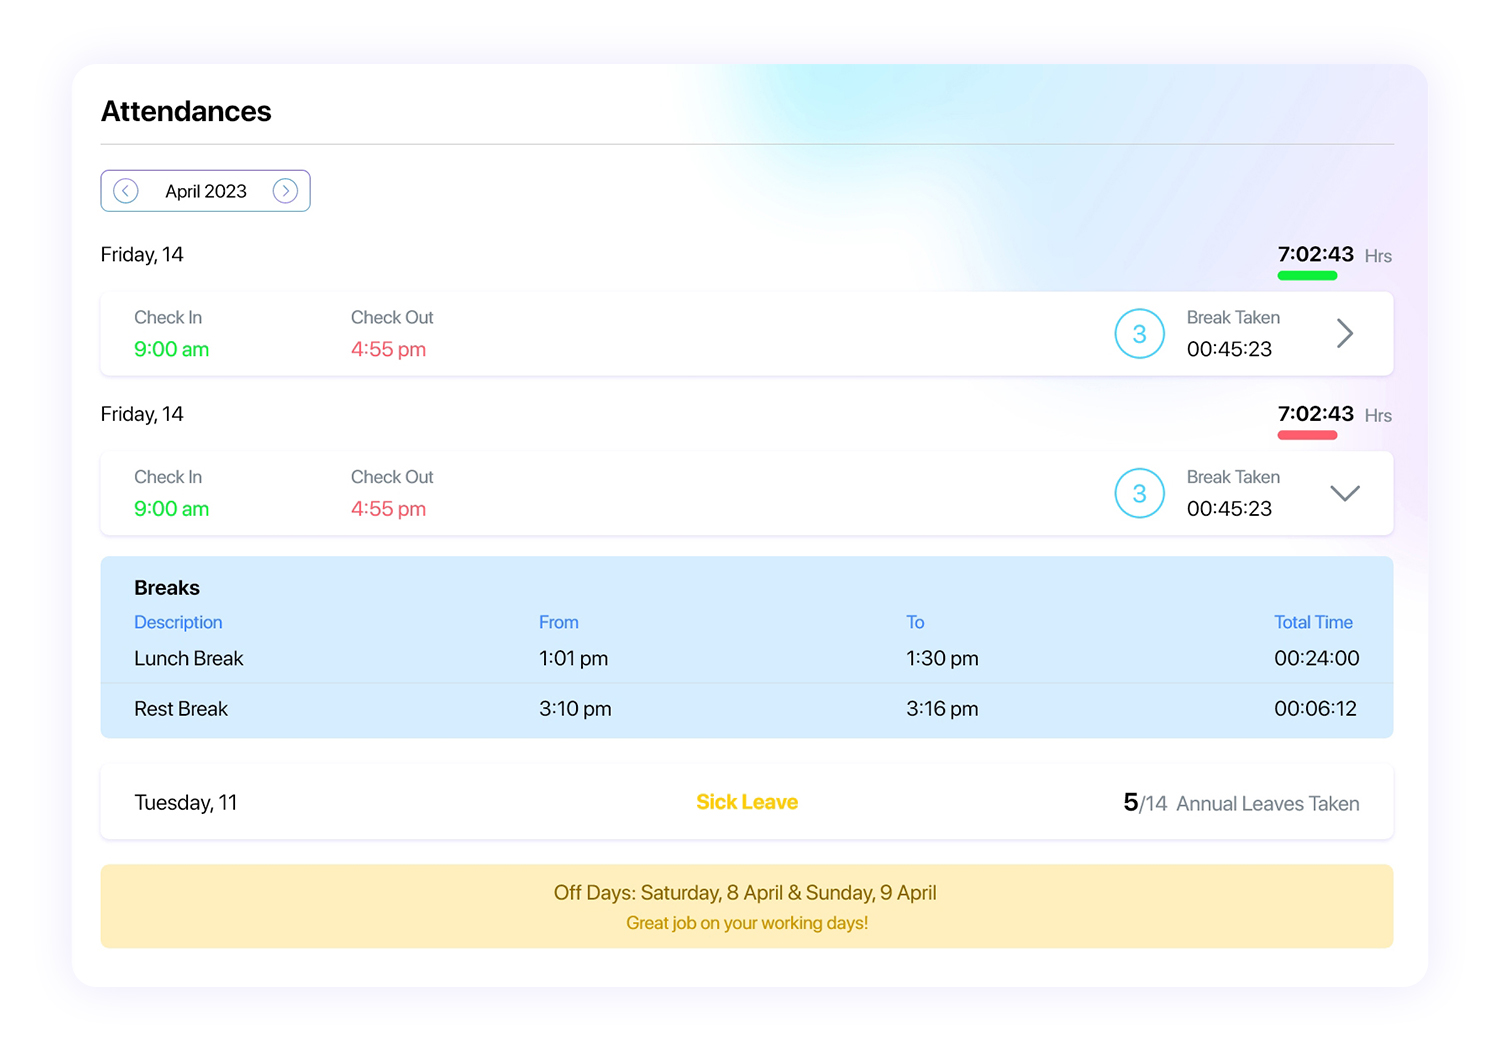The height and width of the screenshot is (1050, 1500).
Task: Click the green hours underline indicator
Action: [x=1307, y=273]
